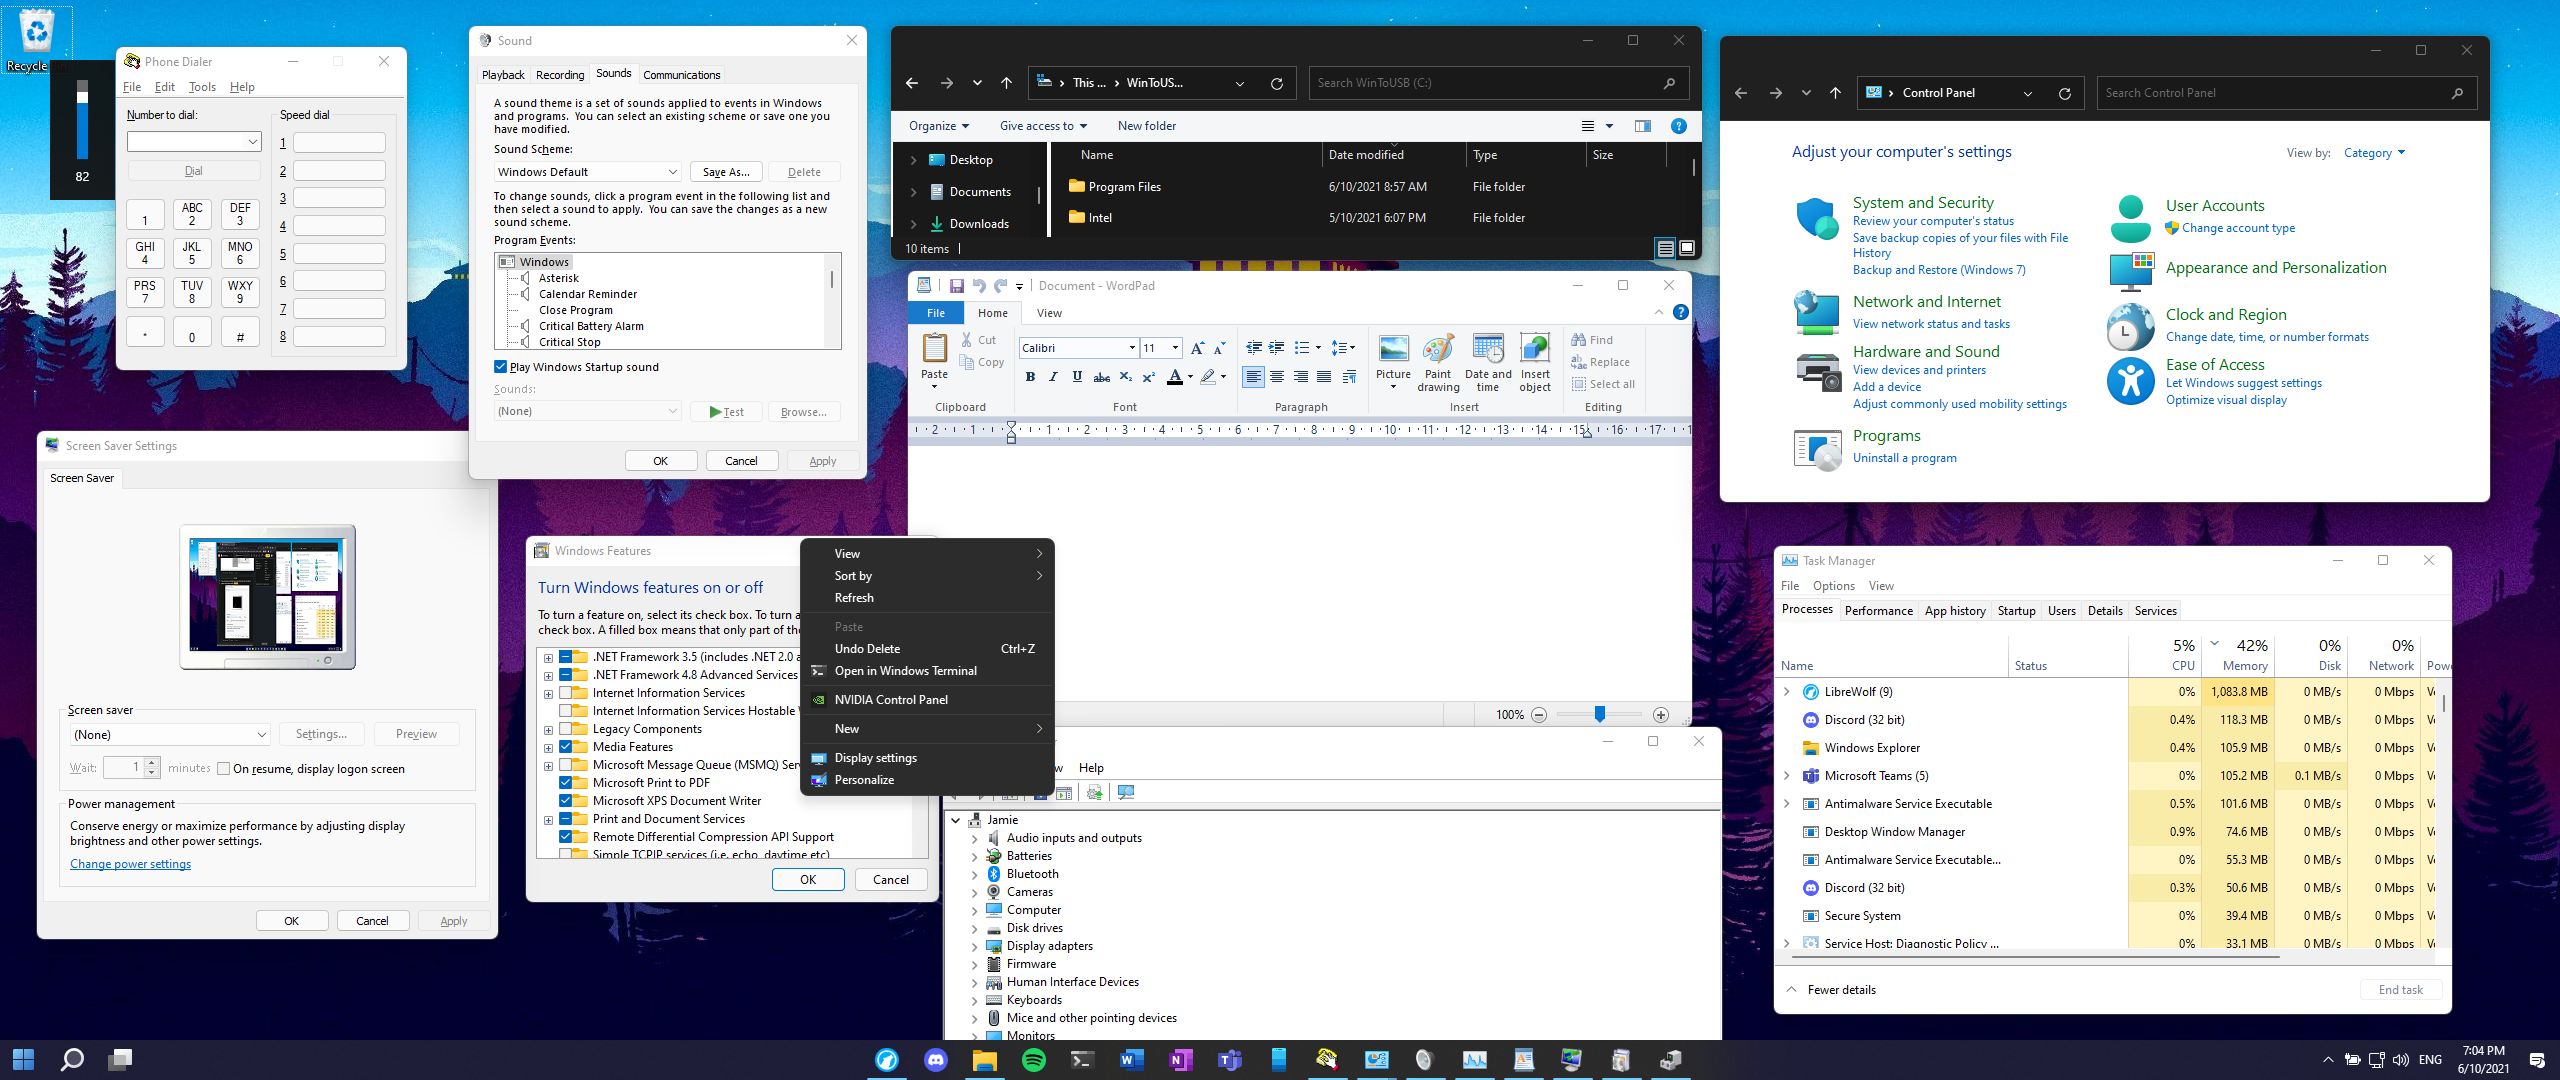The image size is (2560, 1080).
Task: Toggle Play Windows Startup sound checkbox
Action: (x=501, y=367)
